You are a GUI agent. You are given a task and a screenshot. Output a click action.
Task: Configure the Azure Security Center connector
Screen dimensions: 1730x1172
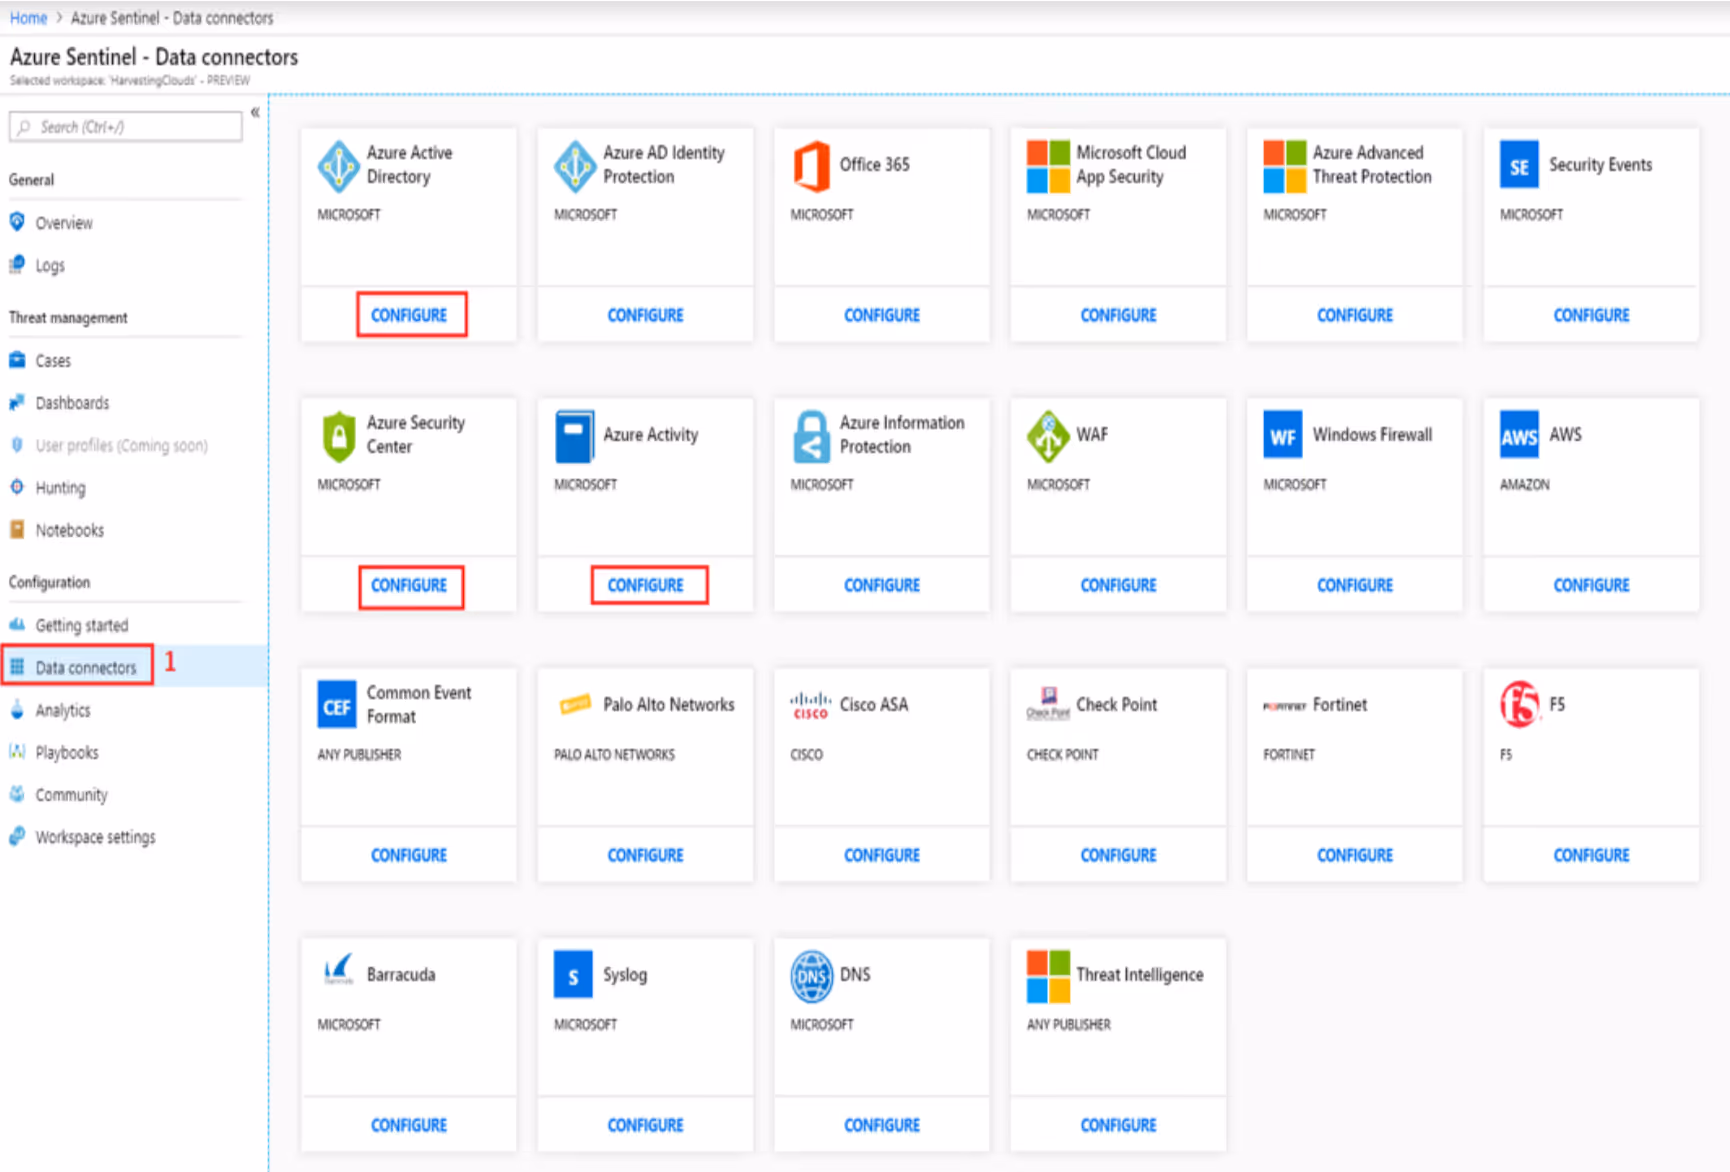pyautogui.click(x=409, y=585)
